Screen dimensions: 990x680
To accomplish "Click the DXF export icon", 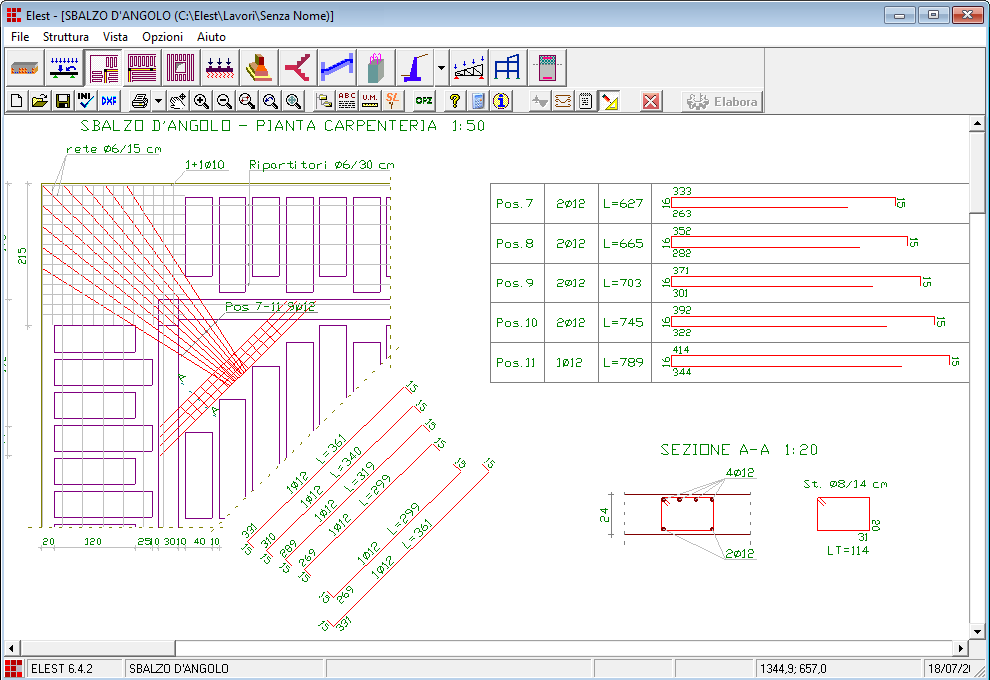I will [x=108, y=101].
